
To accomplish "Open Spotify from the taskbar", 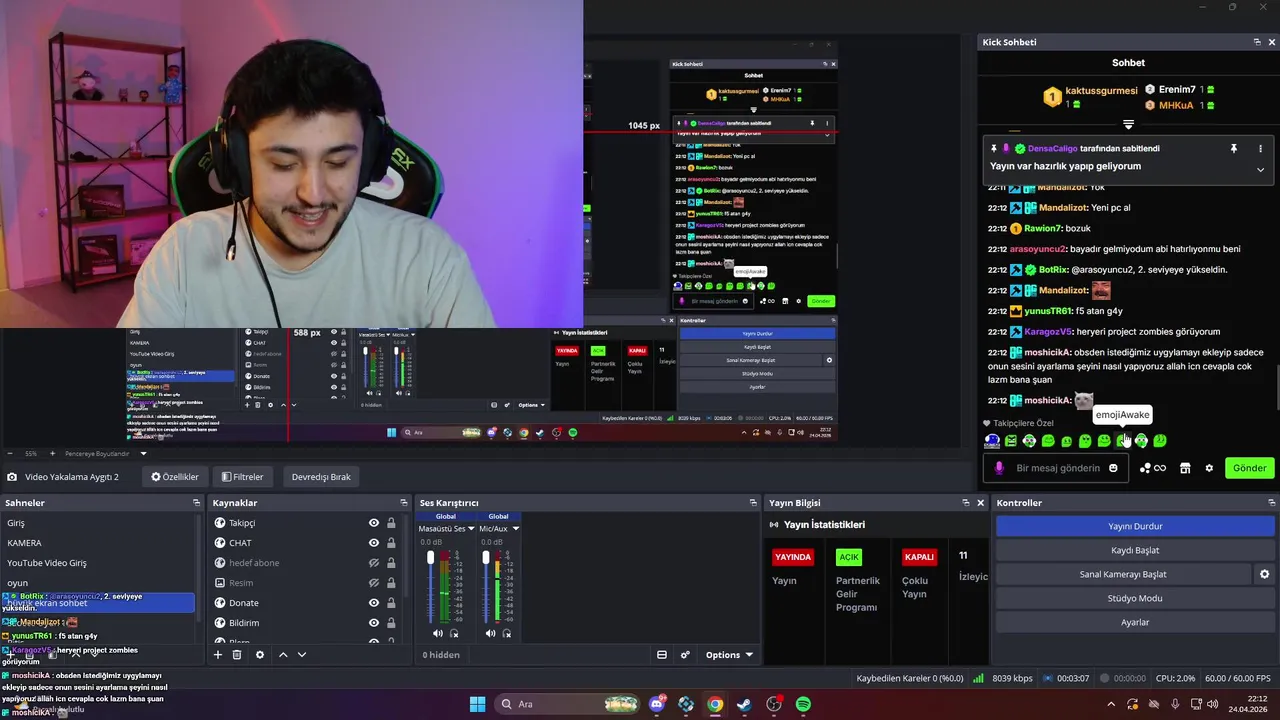I will point(803,704).
